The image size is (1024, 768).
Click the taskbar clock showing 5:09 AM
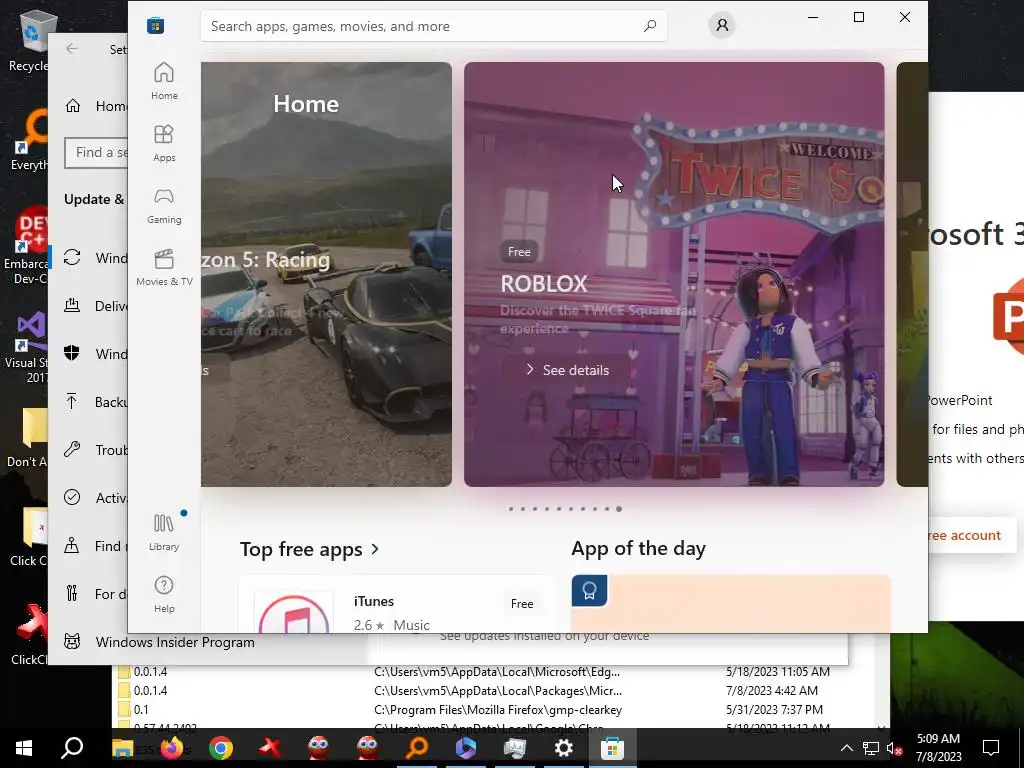pos(938,748)
